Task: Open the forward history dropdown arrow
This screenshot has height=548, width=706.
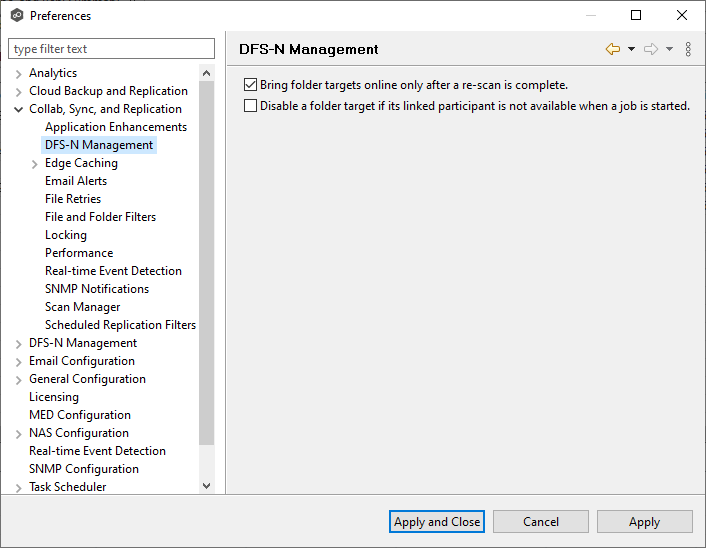Action: pos(669,49)
